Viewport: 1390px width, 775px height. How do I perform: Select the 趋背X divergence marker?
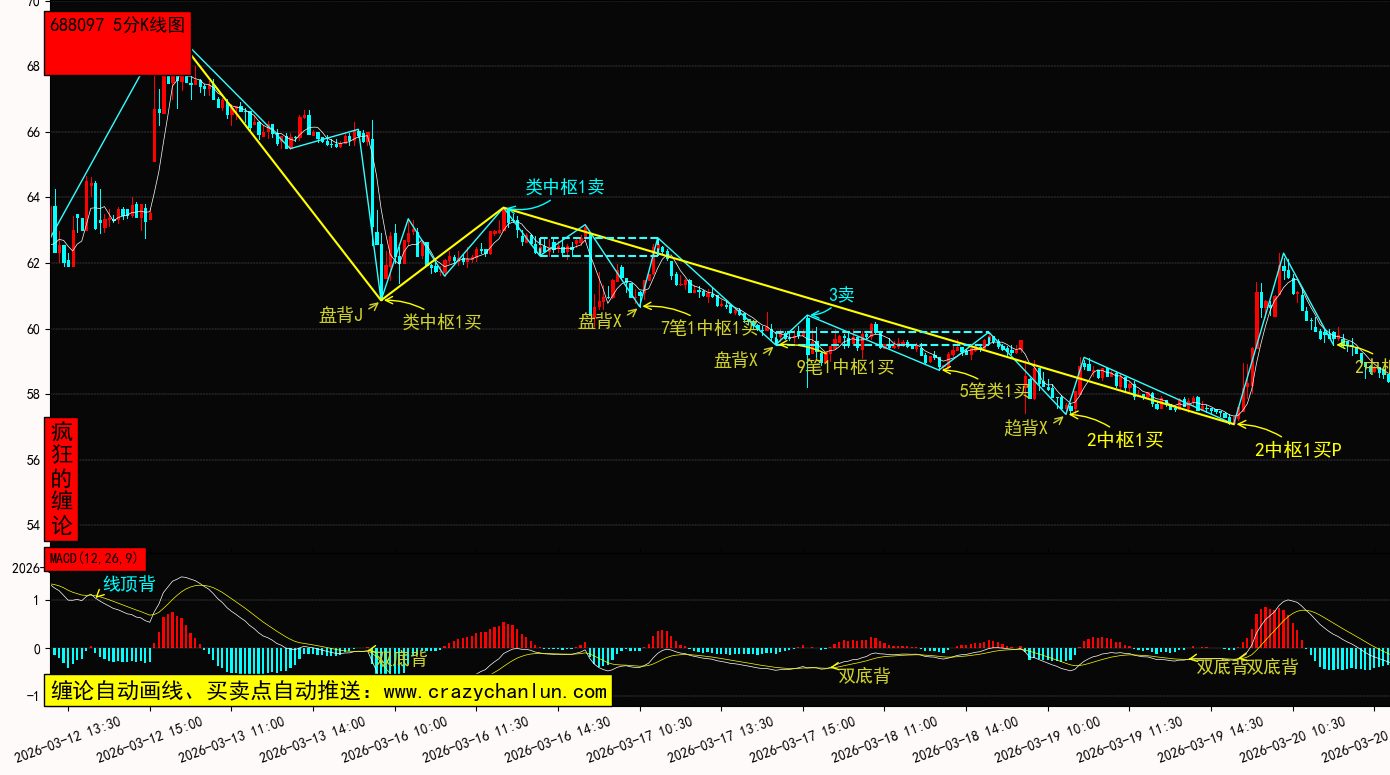tap(1025, 428)
